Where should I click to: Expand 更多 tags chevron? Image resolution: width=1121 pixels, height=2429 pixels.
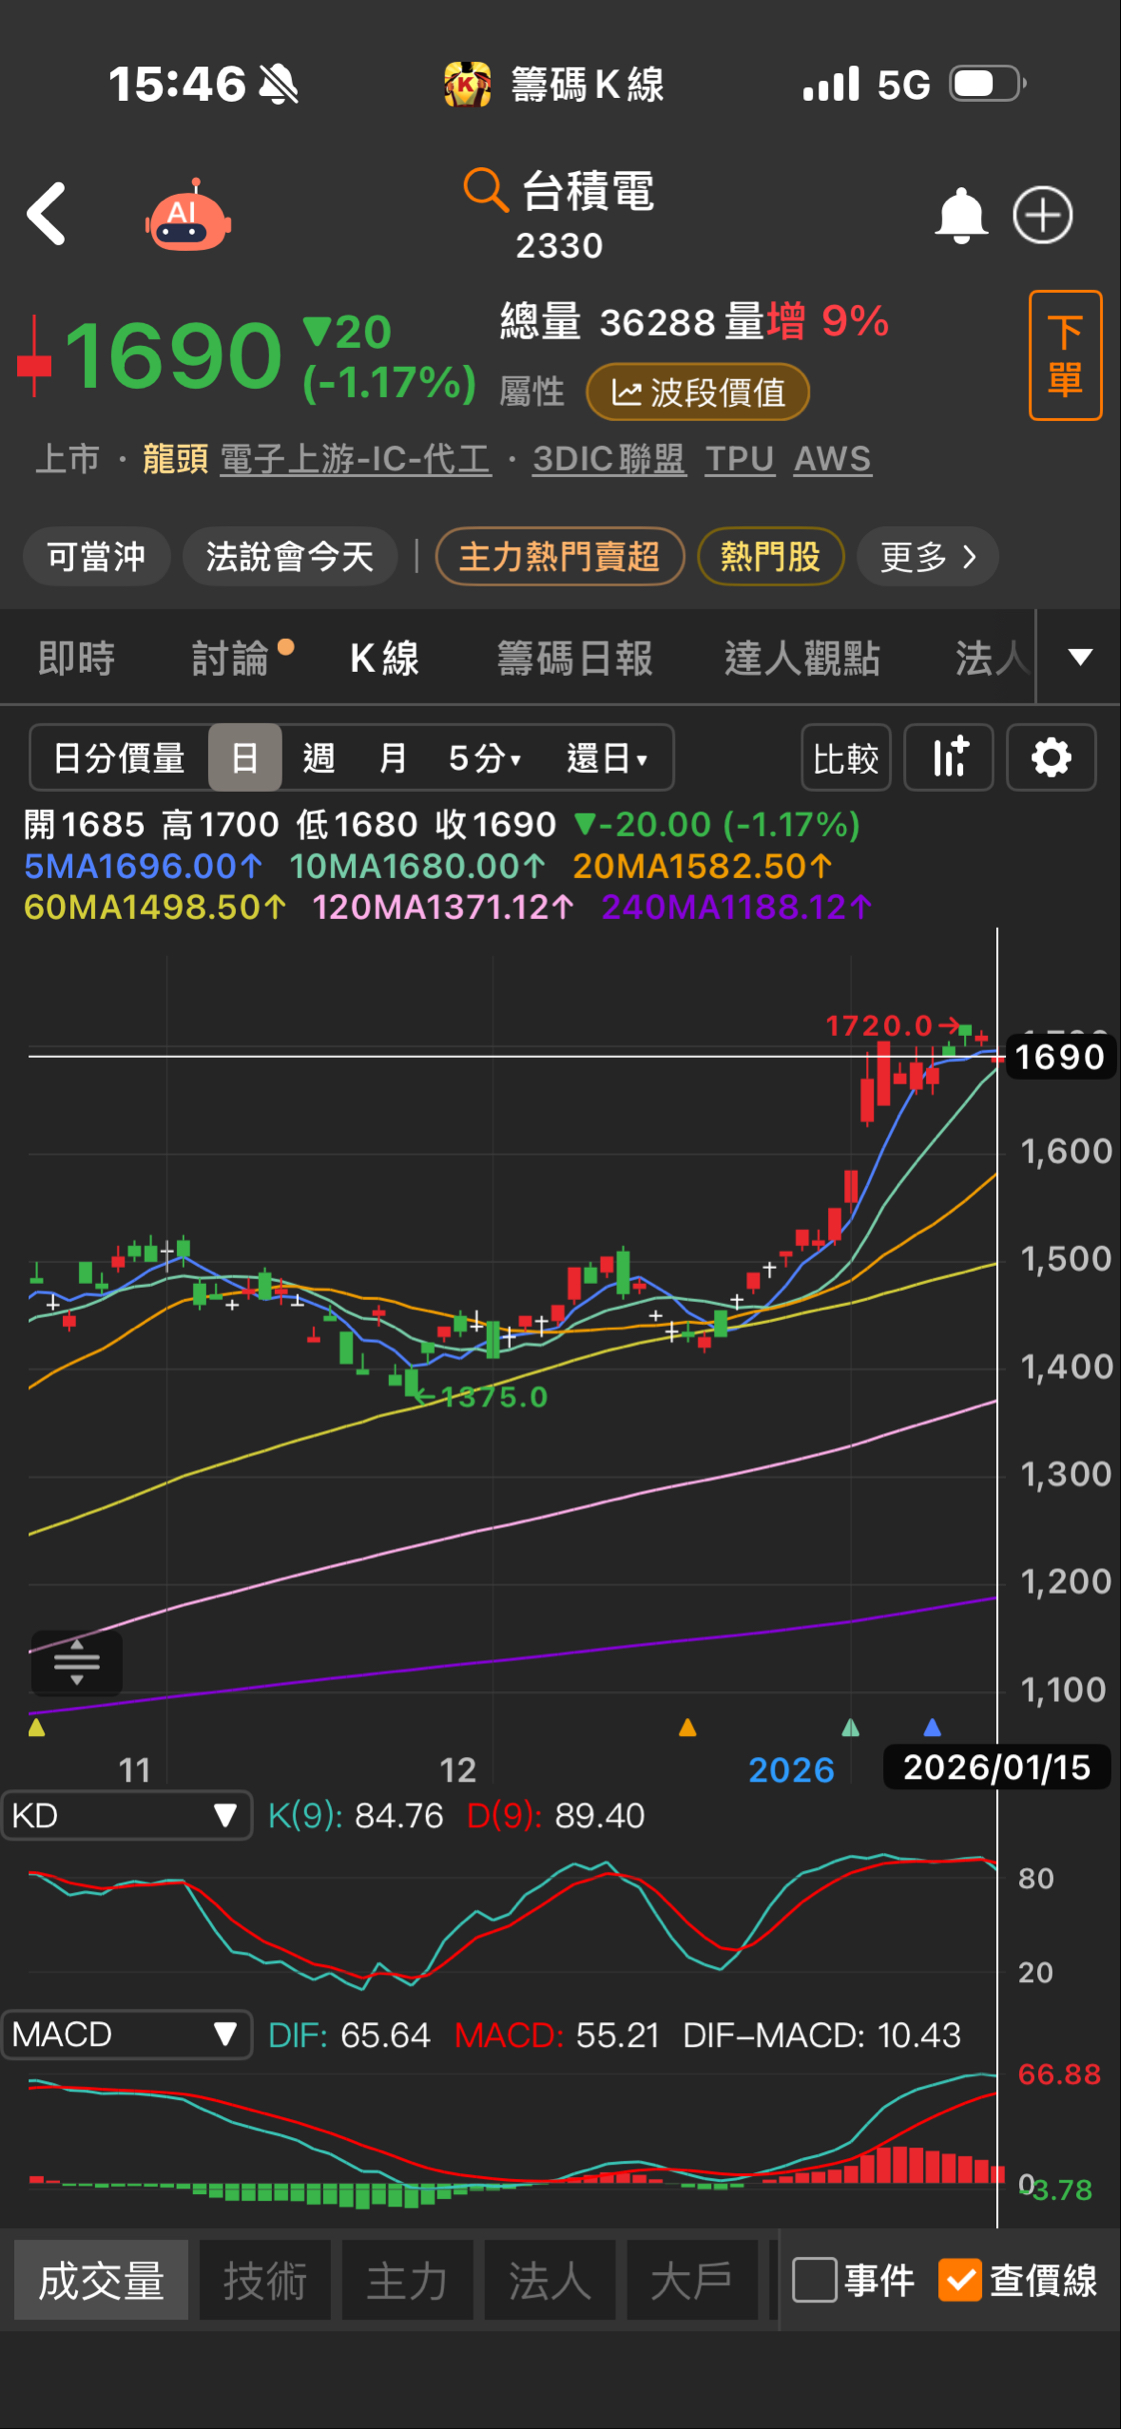(x=928, y=556)
